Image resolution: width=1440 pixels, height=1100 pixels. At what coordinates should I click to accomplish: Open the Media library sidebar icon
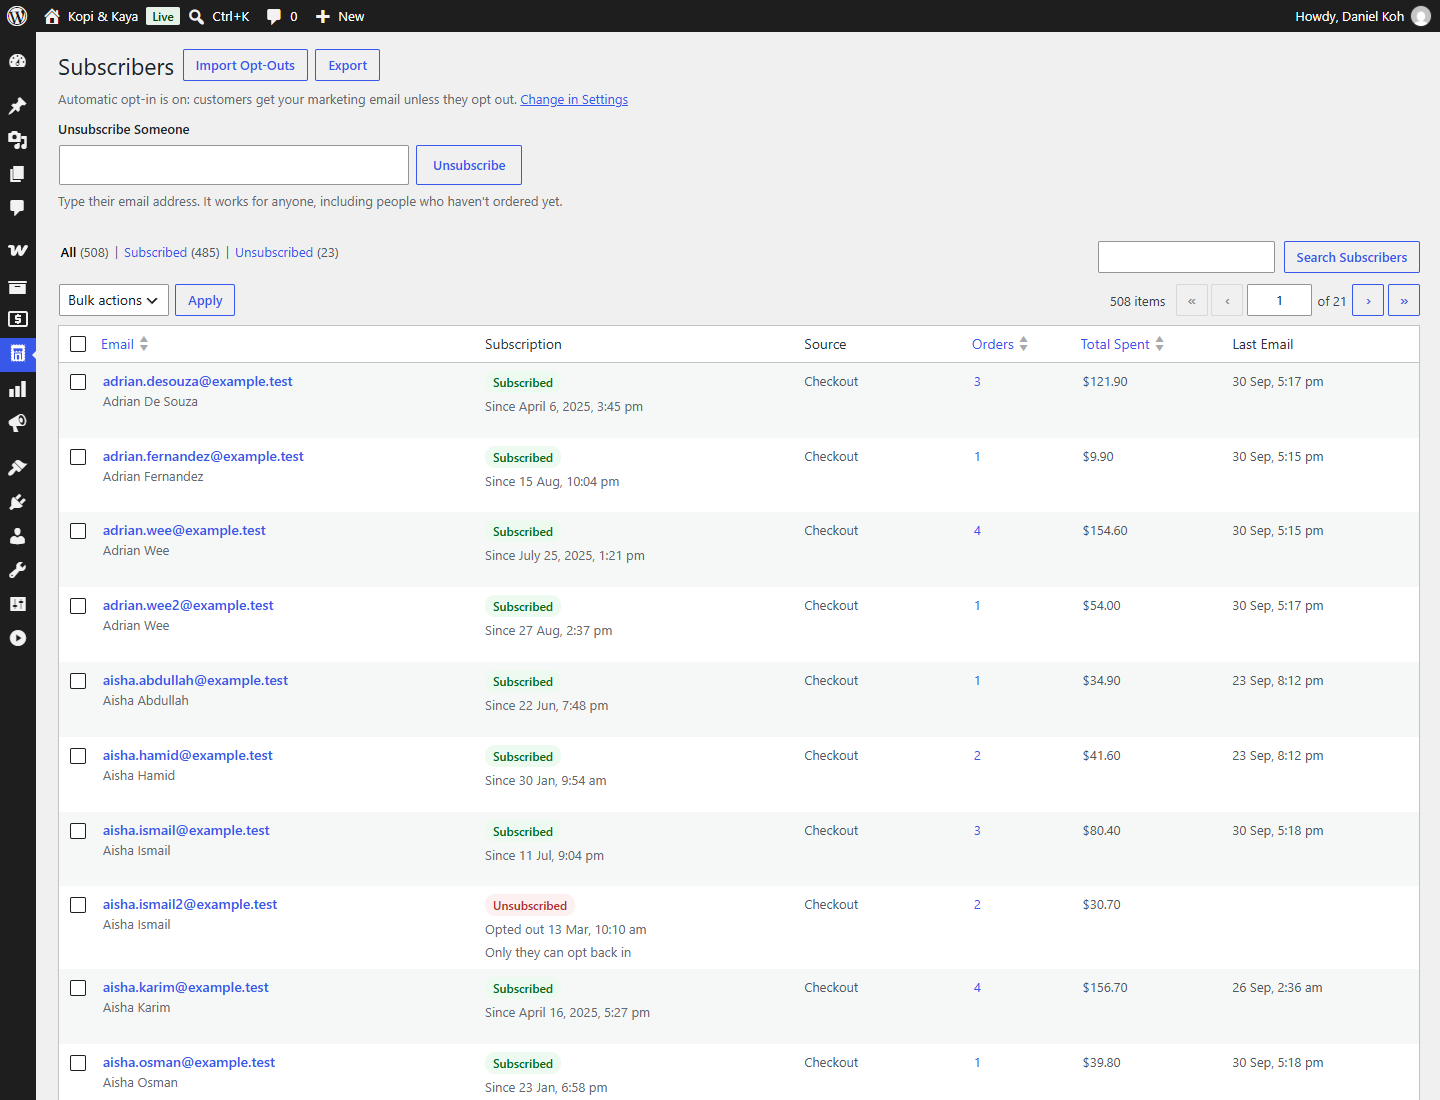click(x=17, y=140)
